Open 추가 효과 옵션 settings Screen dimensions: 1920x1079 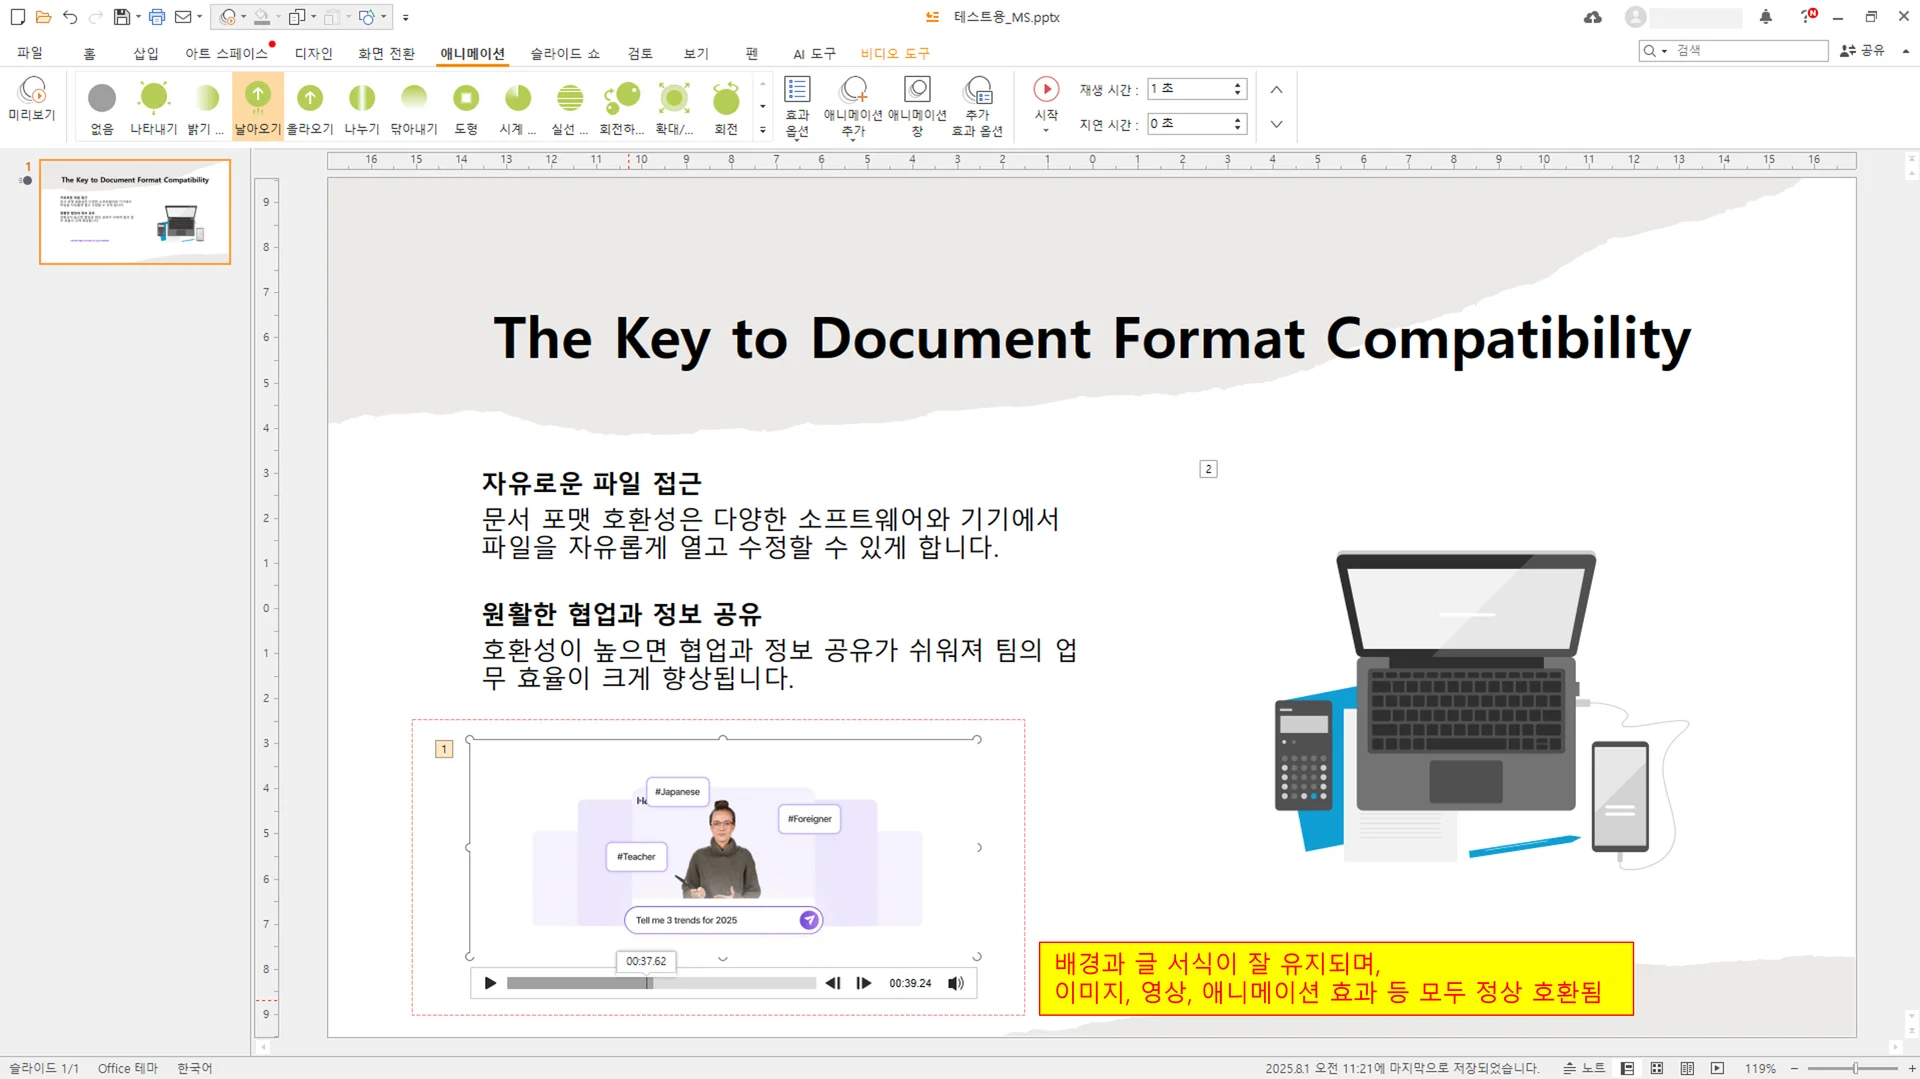(x=977, y=105)
